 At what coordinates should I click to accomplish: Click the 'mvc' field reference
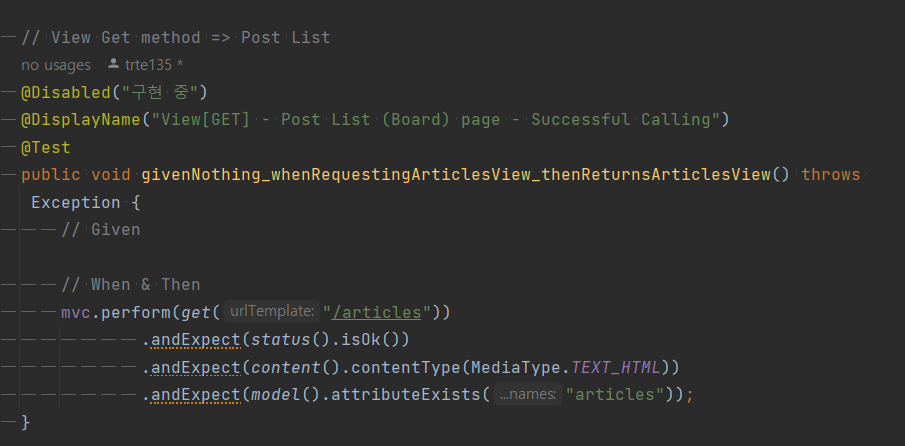coord(76,312)
